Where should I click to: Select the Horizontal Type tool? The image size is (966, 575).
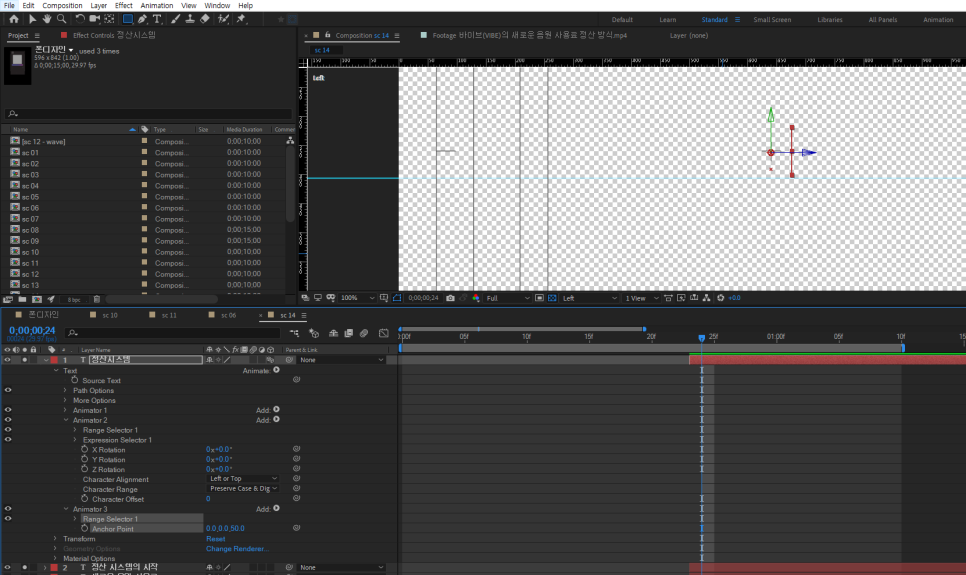(157, 19)
